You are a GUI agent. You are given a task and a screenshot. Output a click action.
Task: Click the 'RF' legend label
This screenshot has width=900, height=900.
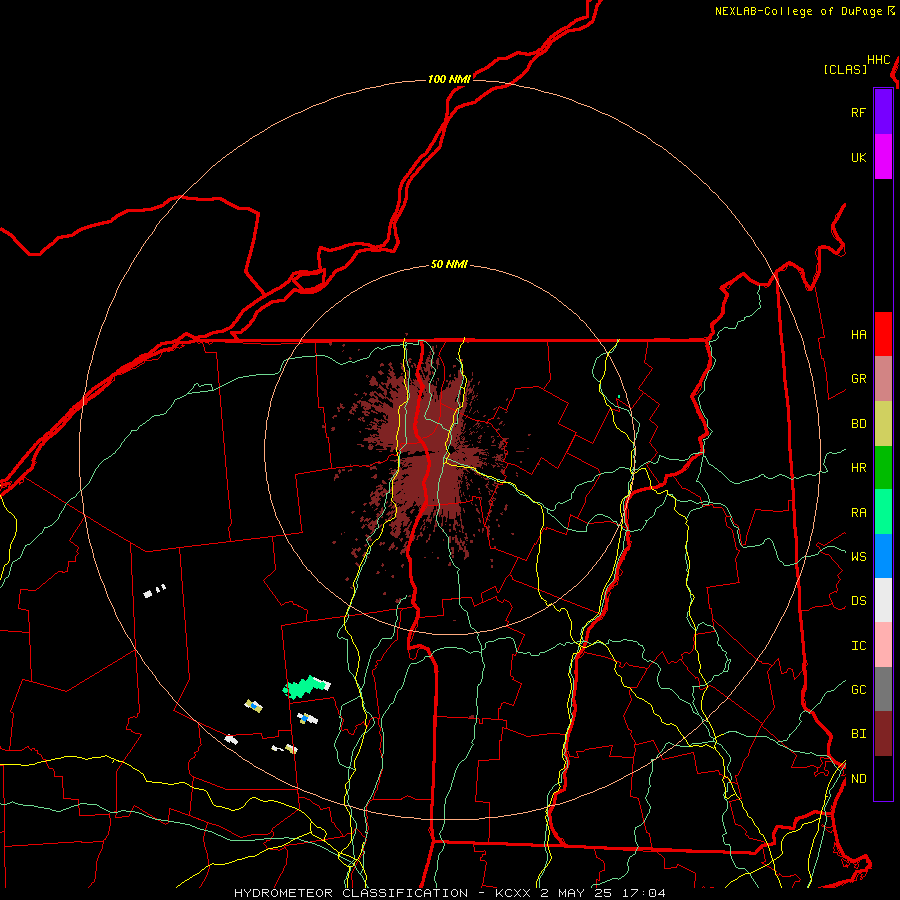pyautogui.click(x=858, y=113)
